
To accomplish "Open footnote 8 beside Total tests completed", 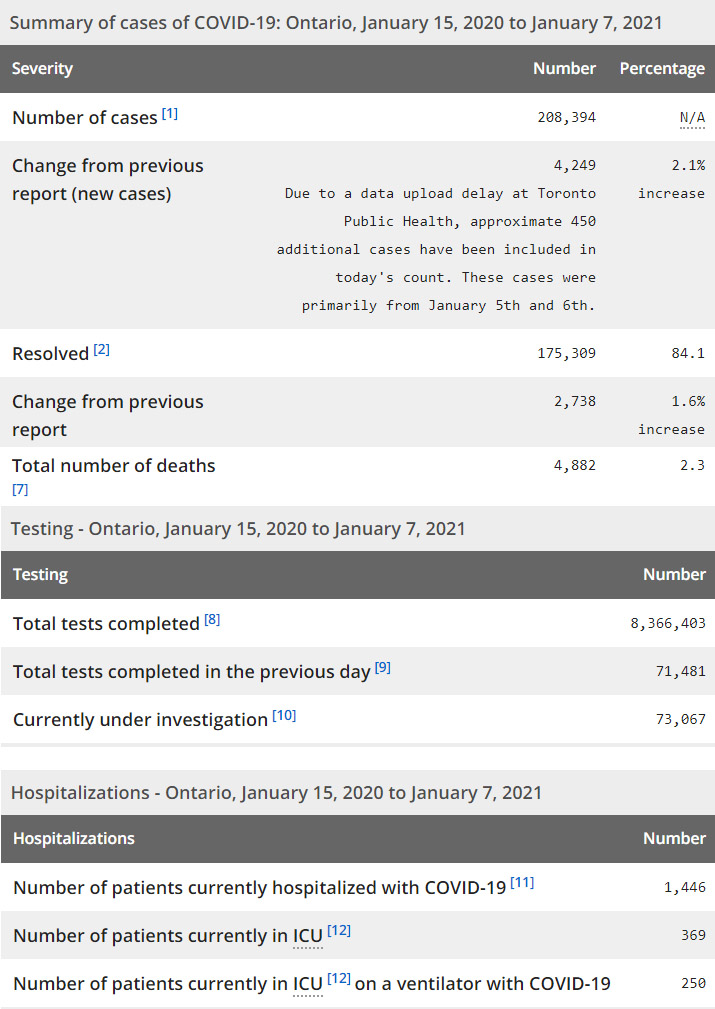I will 212,620.
